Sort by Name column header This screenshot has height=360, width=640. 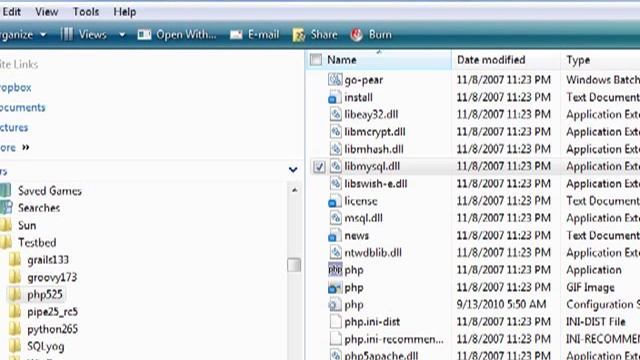pyautogui.click(x=380, y=60)
